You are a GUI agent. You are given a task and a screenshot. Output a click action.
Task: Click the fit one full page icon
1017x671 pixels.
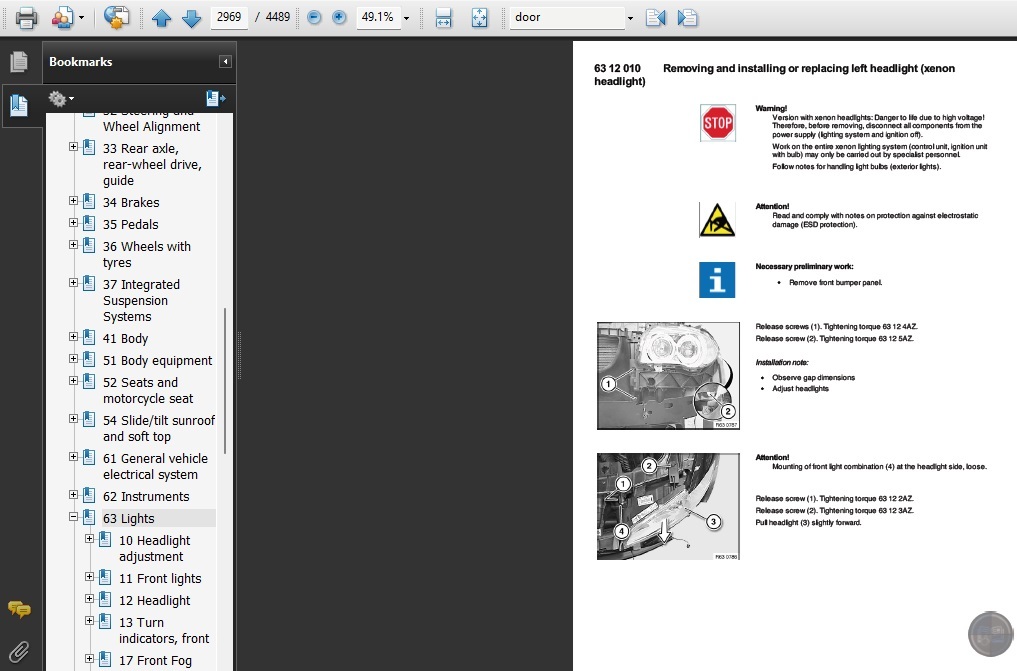(479, 18)
